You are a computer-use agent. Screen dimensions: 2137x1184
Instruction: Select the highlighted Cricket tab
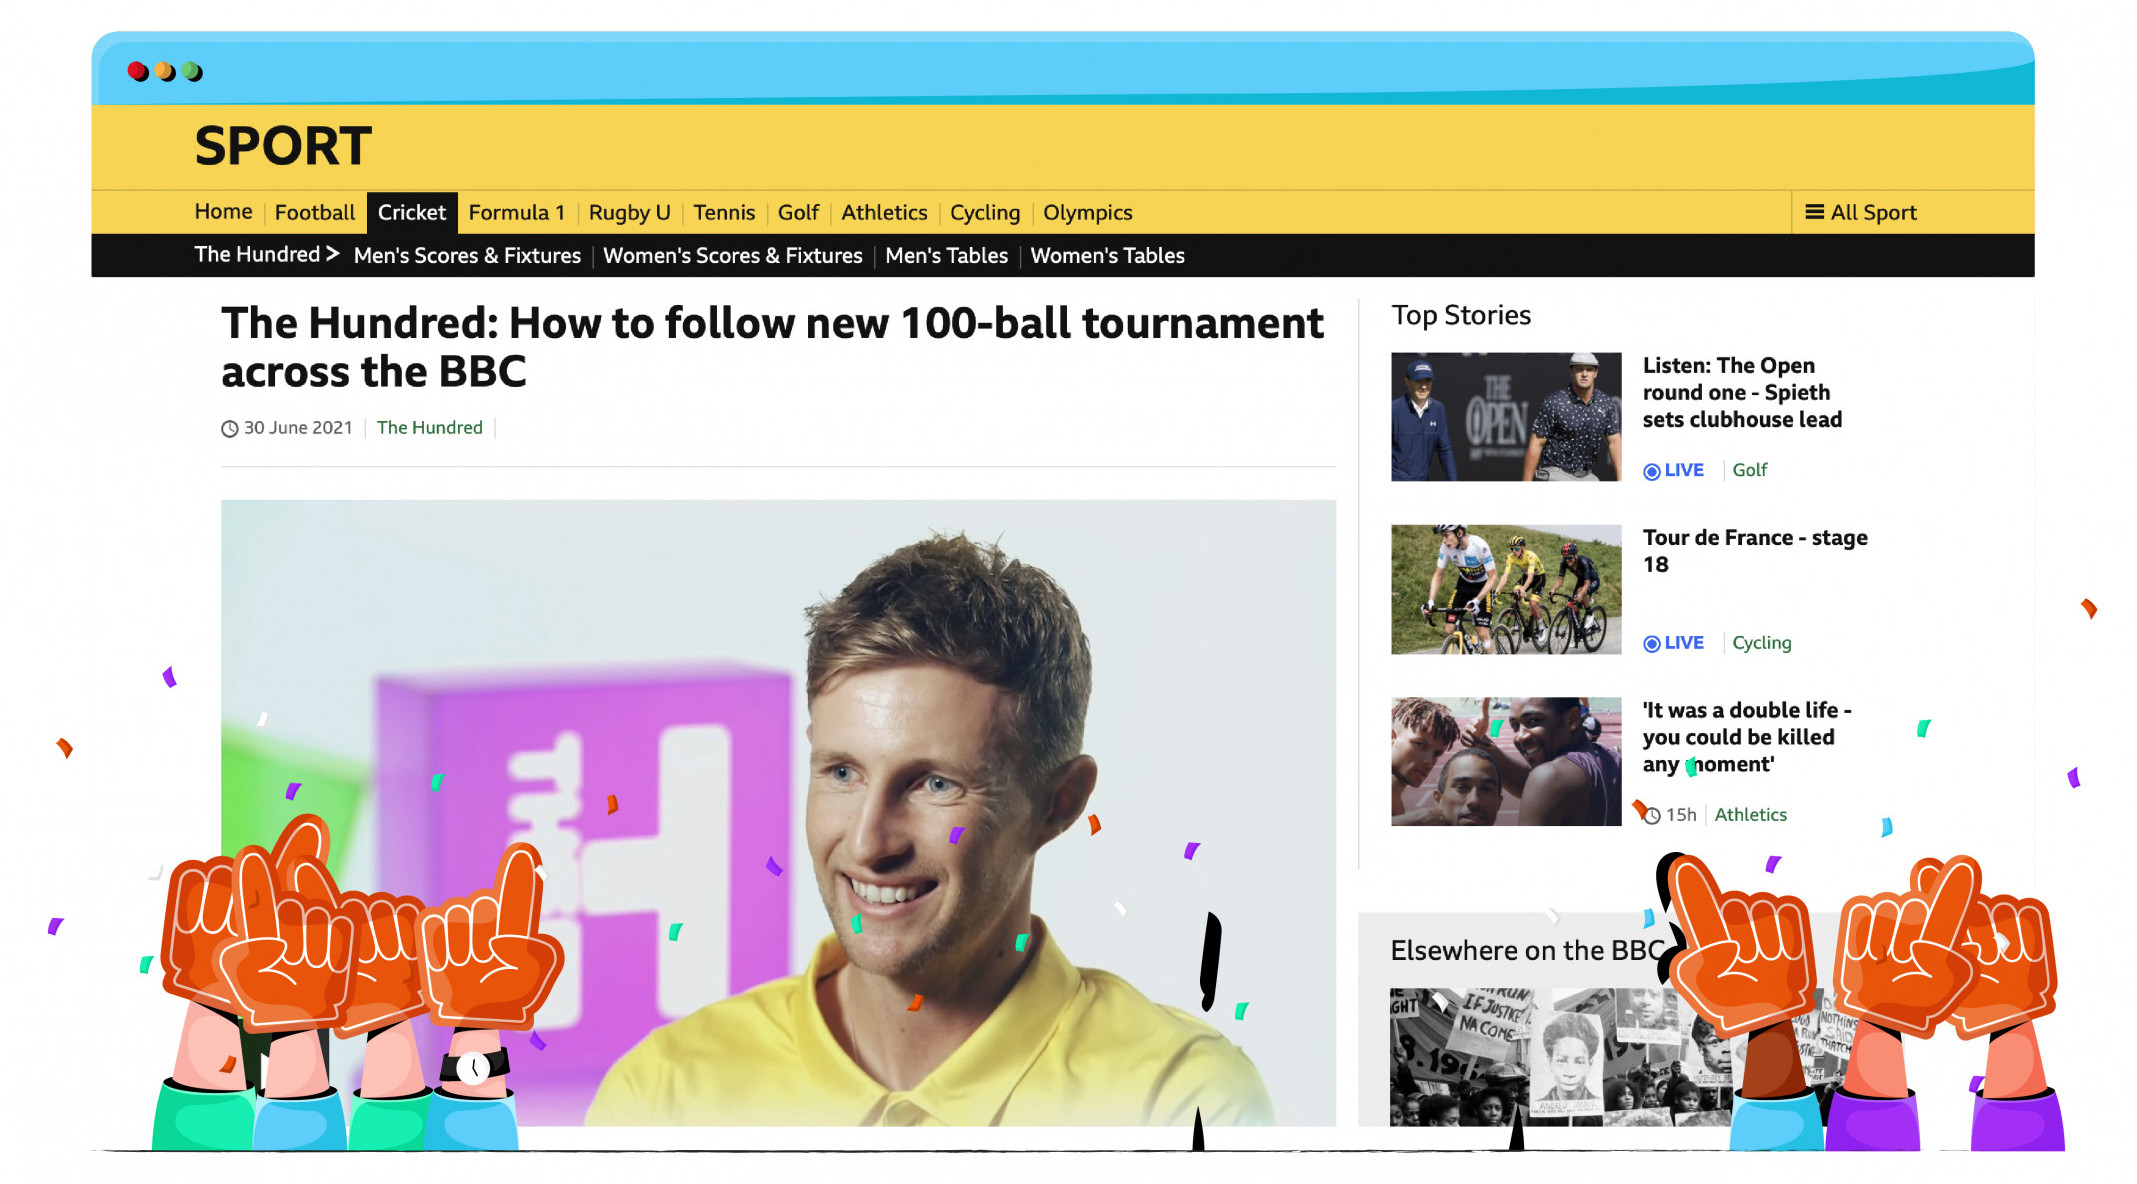pyautogui.click(x=411, y=212)
